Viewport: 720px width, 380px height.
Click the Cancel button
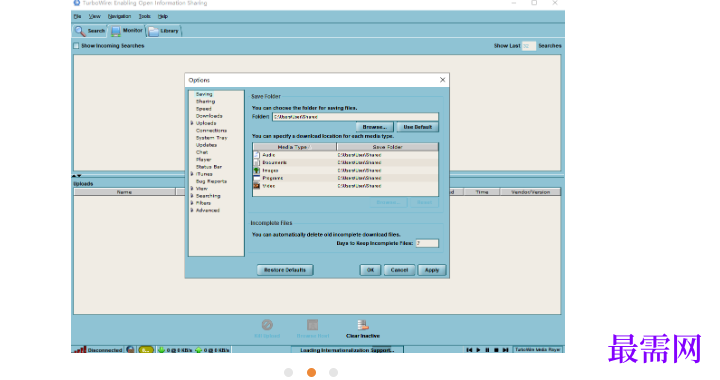click(399, 270)
